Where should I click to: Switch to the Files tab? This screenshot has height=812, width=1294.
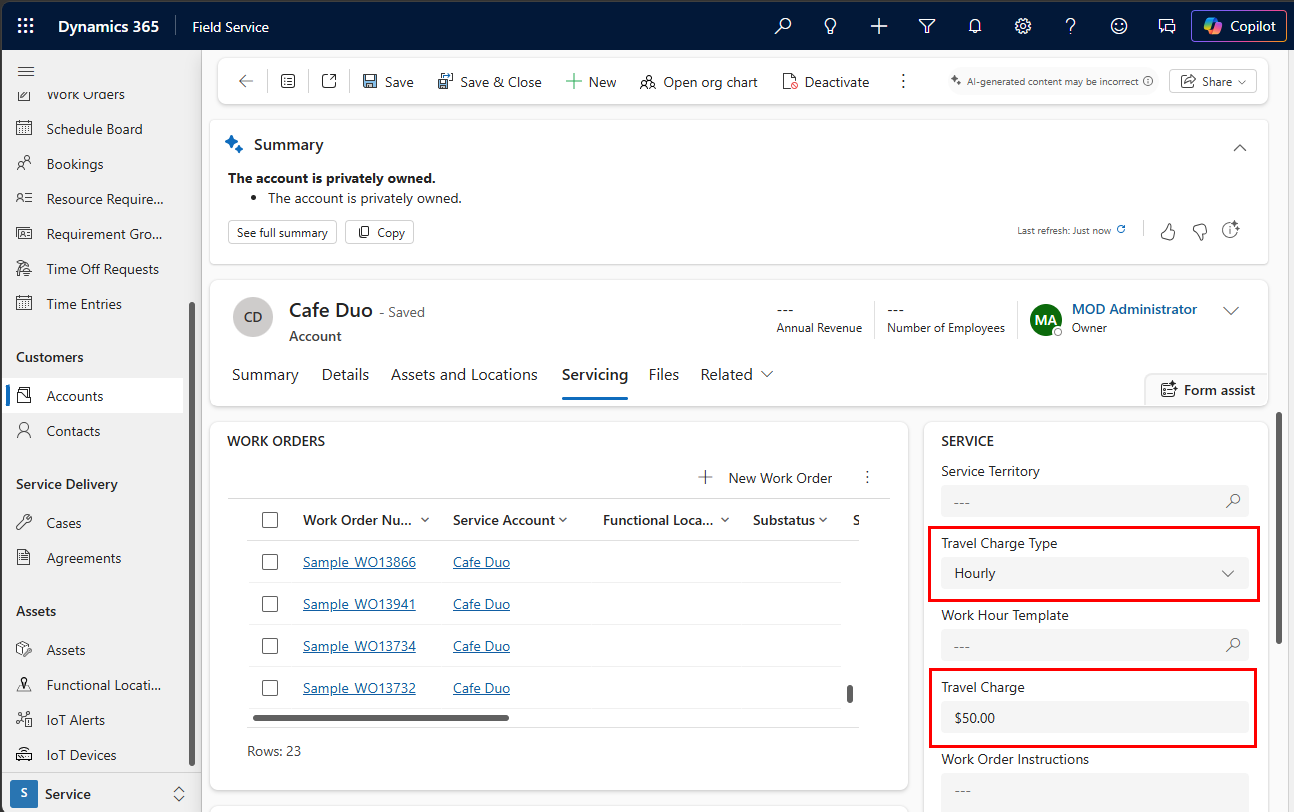664,375
